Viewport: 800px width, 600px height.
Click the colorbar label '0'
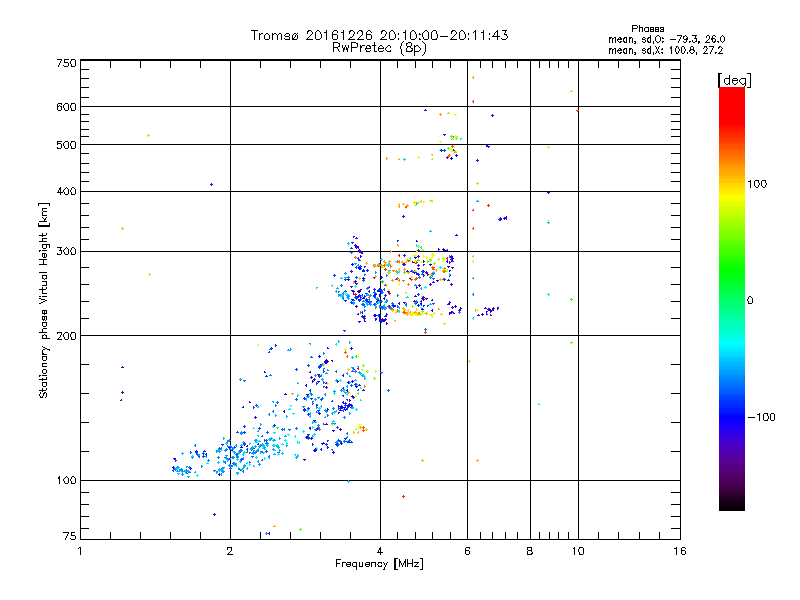750,301
